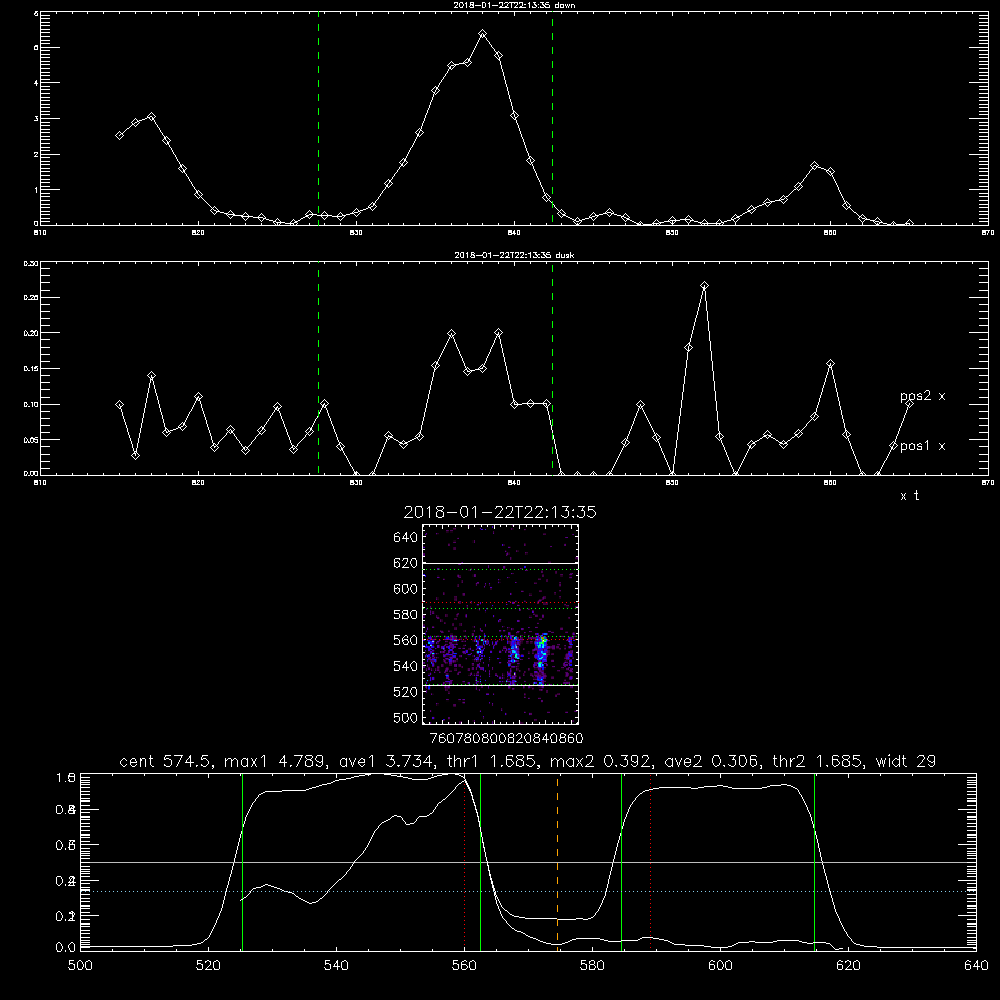Click the green vertical line near 525 in bottom plot
Image resolution: width=1000 pixels, height=1000 pixels.
(x=242, y=861)
